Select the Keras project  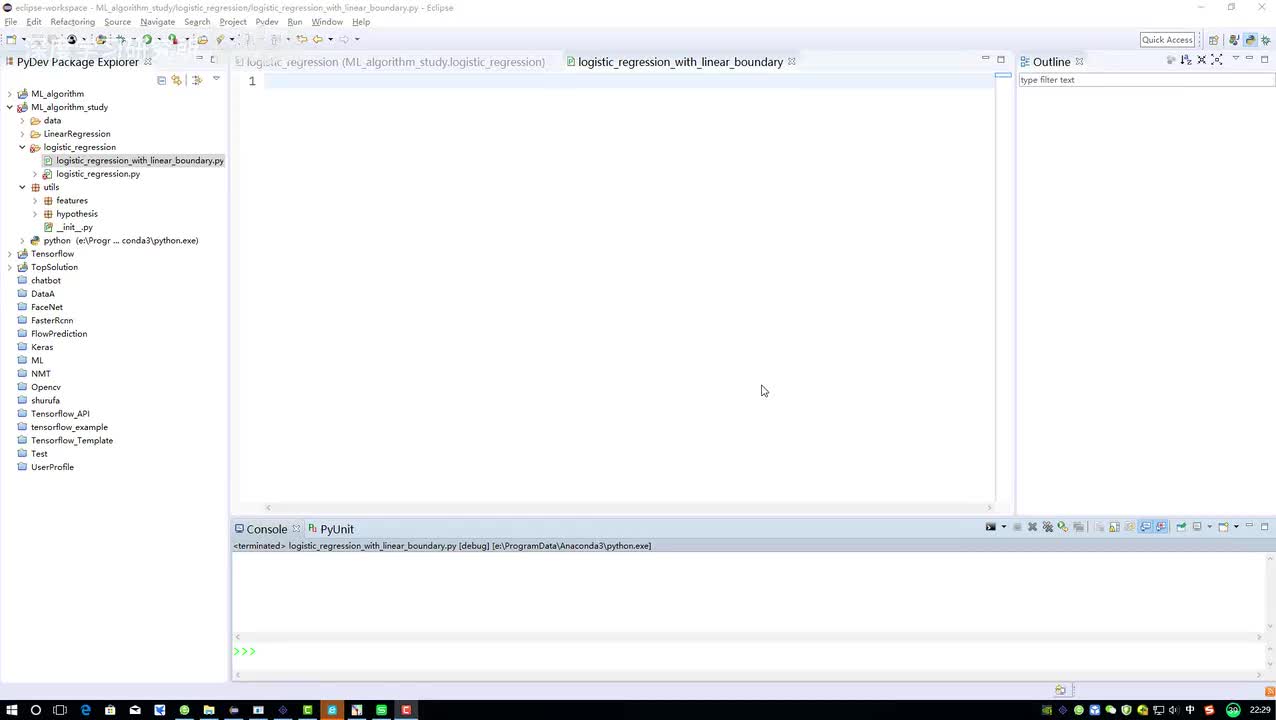coord(41,347)
